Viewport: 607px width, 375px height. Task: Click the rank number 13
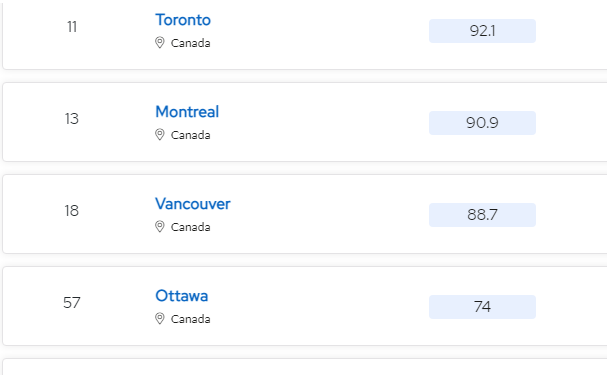click(x=72, y=119)
